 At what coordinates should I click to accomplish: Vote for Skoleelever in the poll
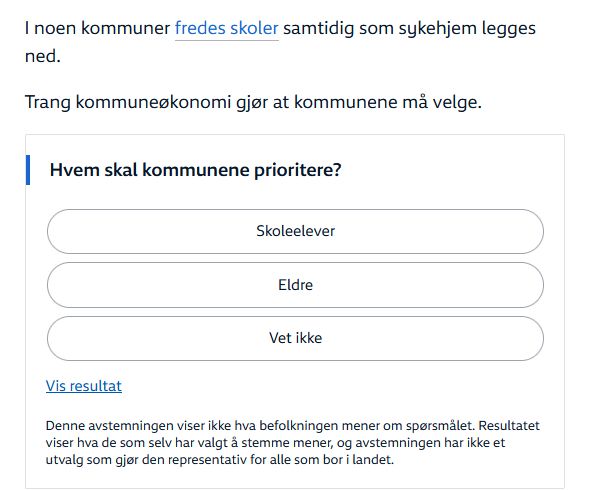pyautogui.click(x=295, y=231)
